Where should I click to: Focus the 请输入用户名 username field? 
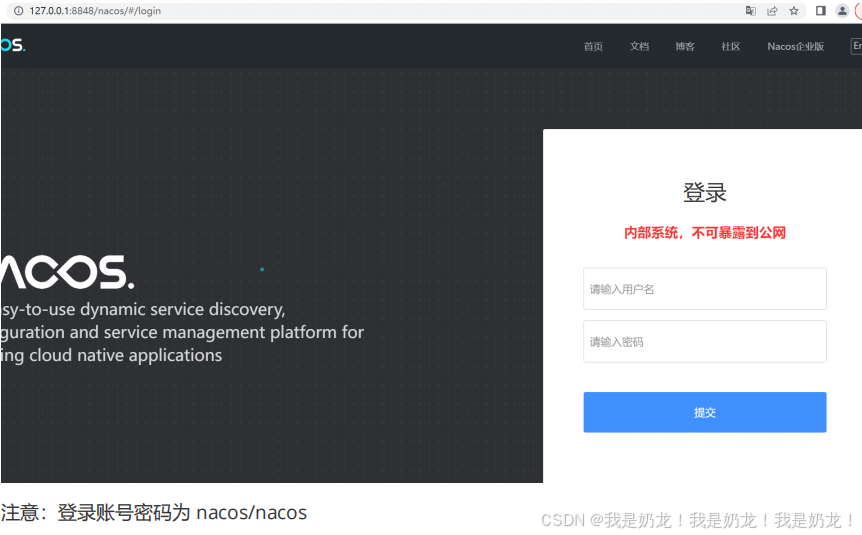click(705, 289)
